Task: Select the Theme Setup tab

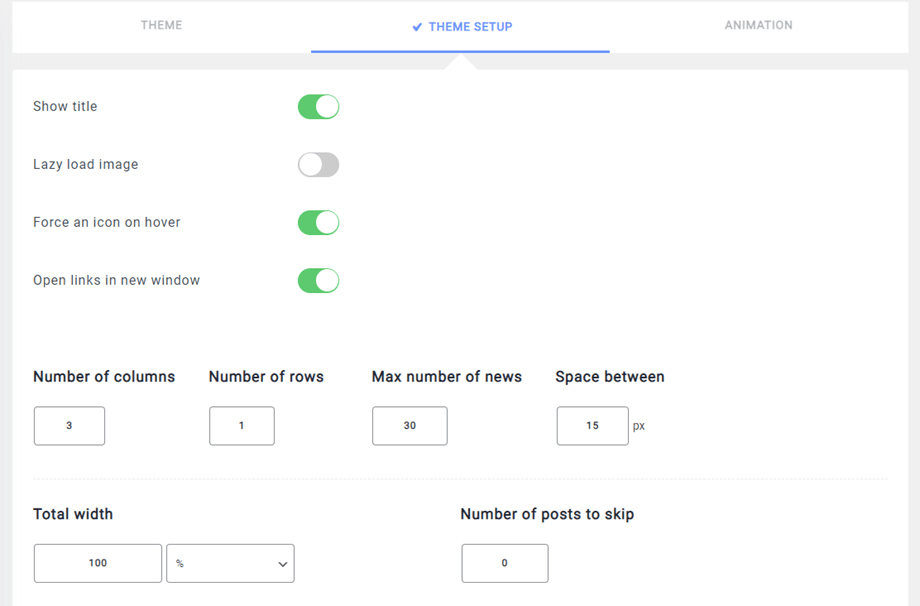Action: [461, 27]
